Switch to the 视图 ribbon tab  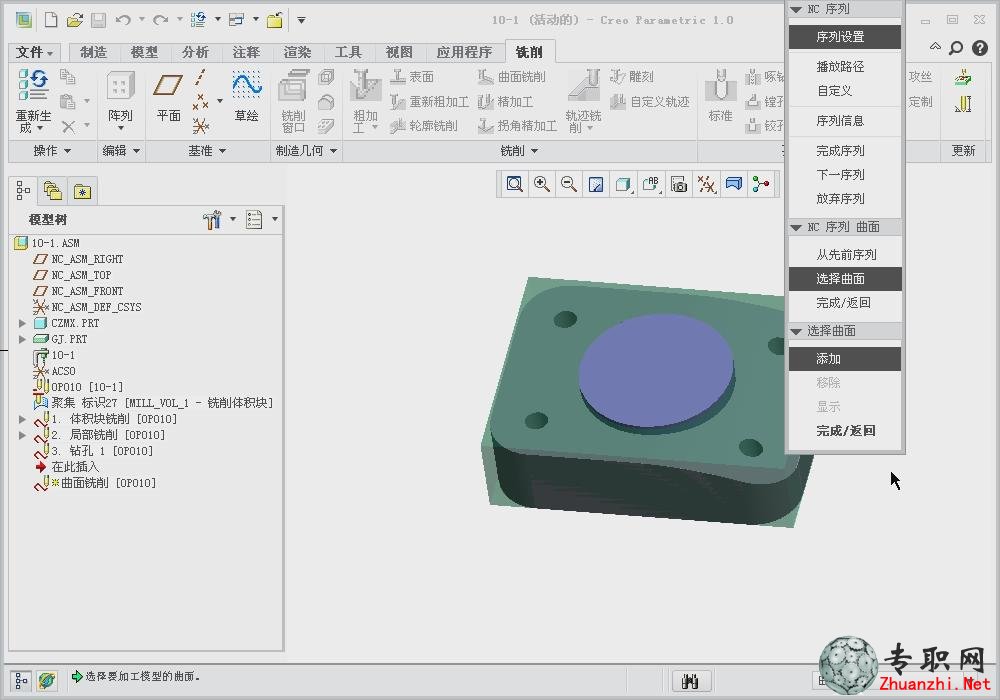pyautogui.click(x=399, y=52)
